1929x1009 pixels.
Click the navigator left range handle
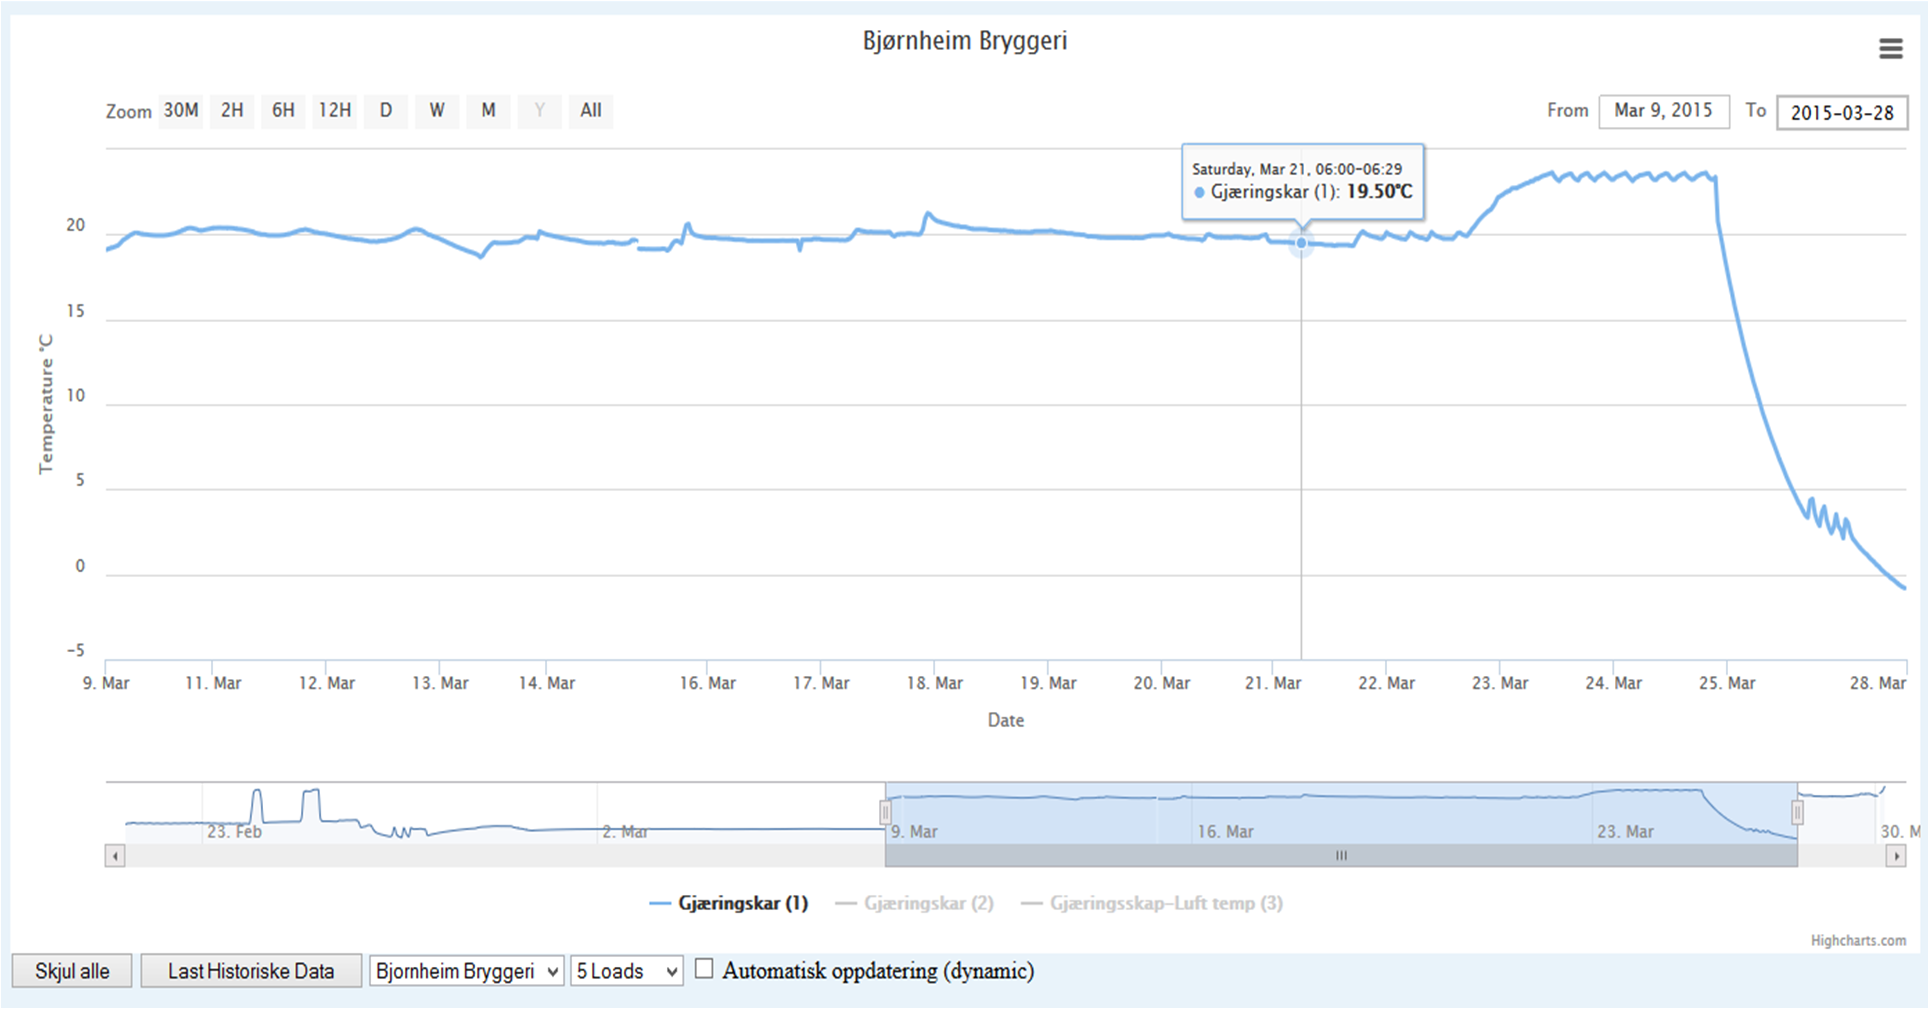click(885, 813)
